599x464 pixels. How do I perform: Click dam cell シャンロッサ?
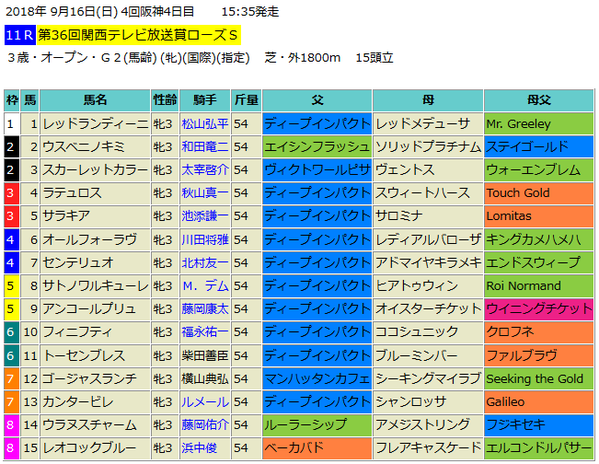click(x=428, y=402)
